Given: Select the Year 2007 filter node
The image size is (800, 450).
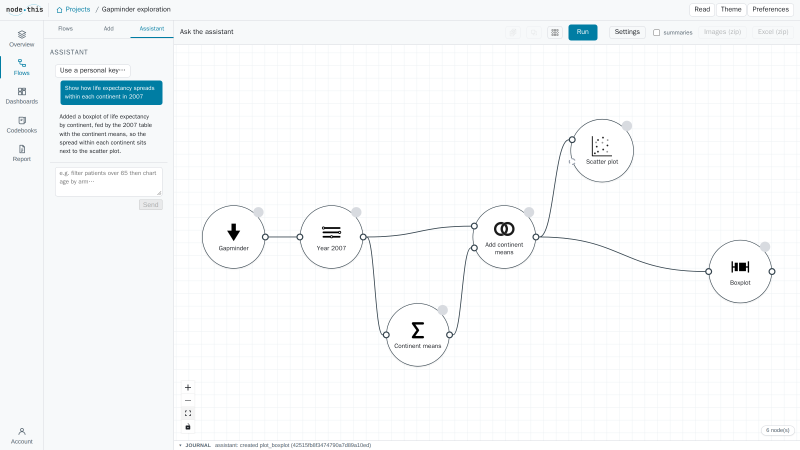Looking at the screenshot, I should tap(332, 237).
